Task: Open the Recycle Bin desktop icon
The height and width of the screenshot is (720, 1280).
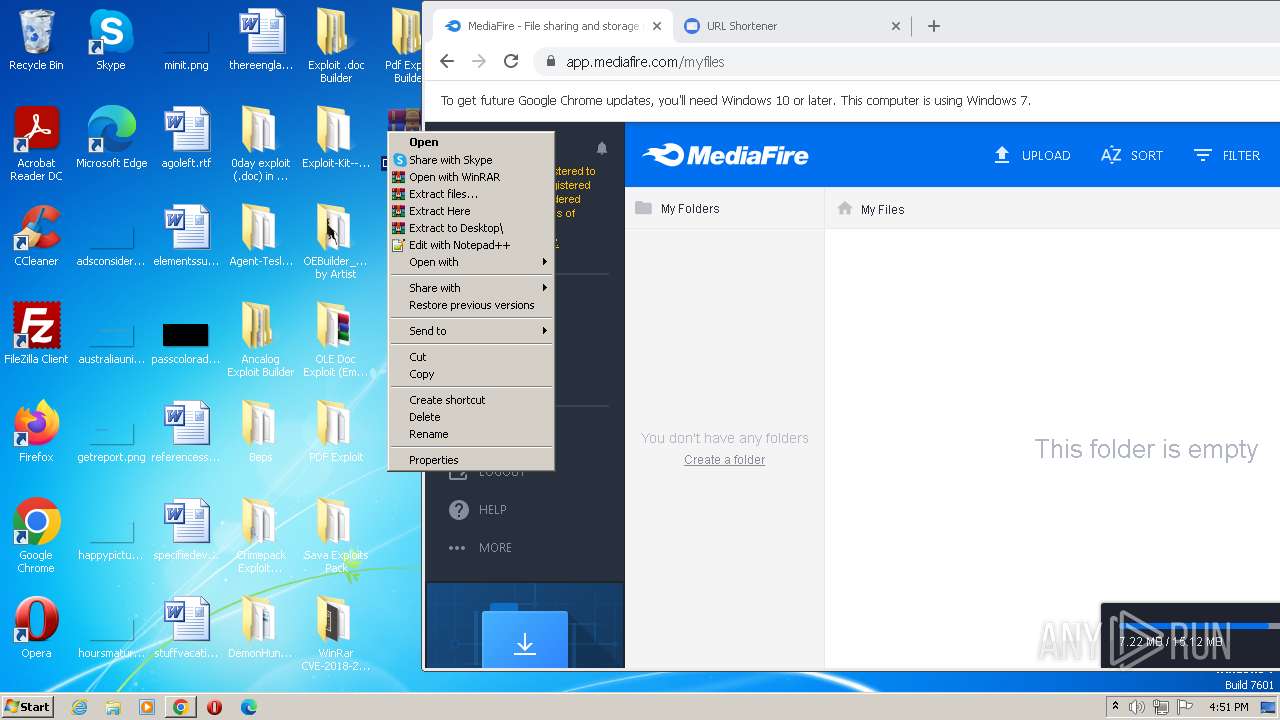Action: pyautogui.click(x=36, y=40)
